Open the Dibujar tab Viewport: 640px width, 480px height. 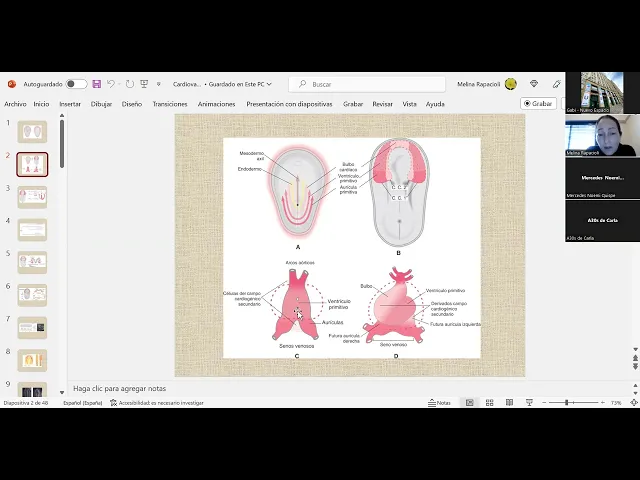tap(101, 104)
